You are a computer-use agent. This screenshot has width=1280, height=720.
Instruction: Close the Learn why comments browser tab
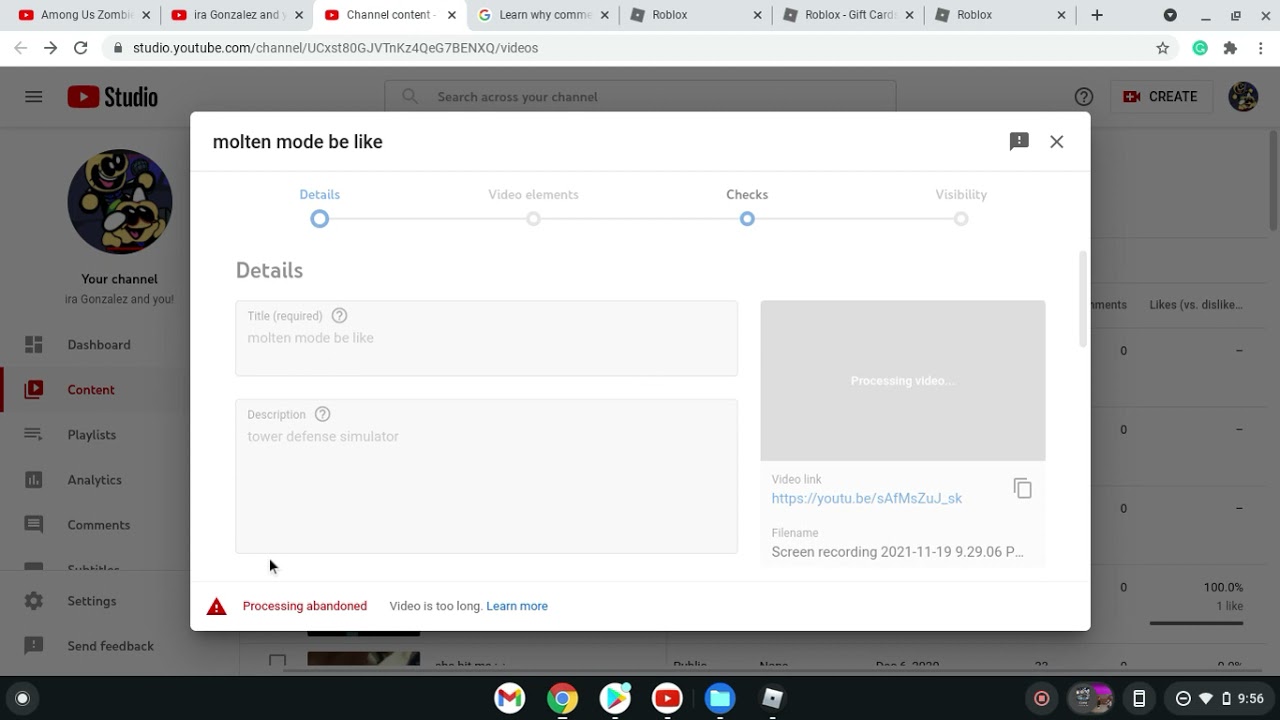(604, 15)
